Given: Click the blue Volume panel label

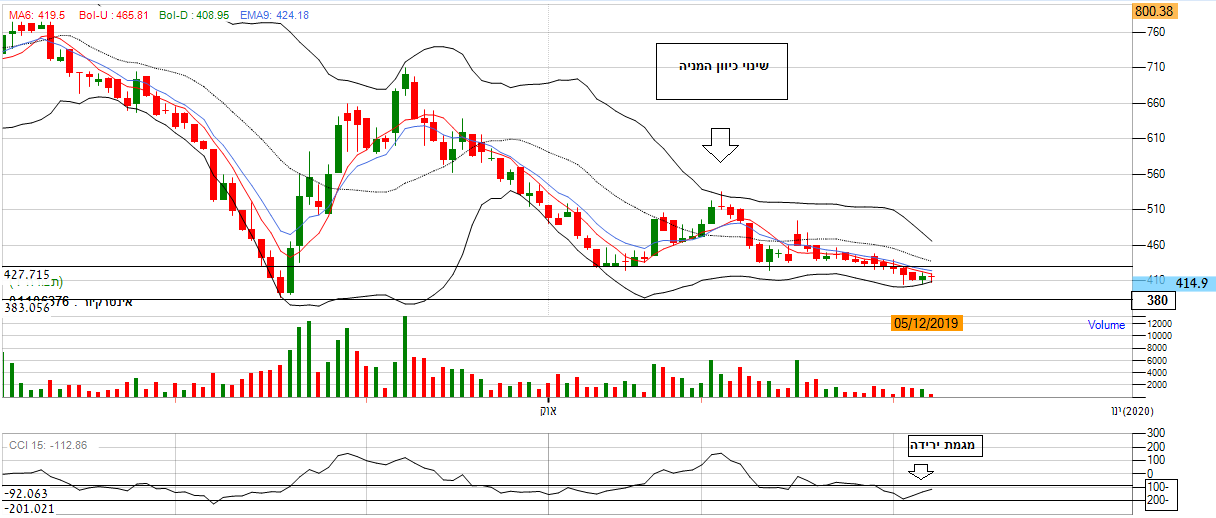Looking at the screenshot, I should pyautogui.click(x=1106, y=325).
